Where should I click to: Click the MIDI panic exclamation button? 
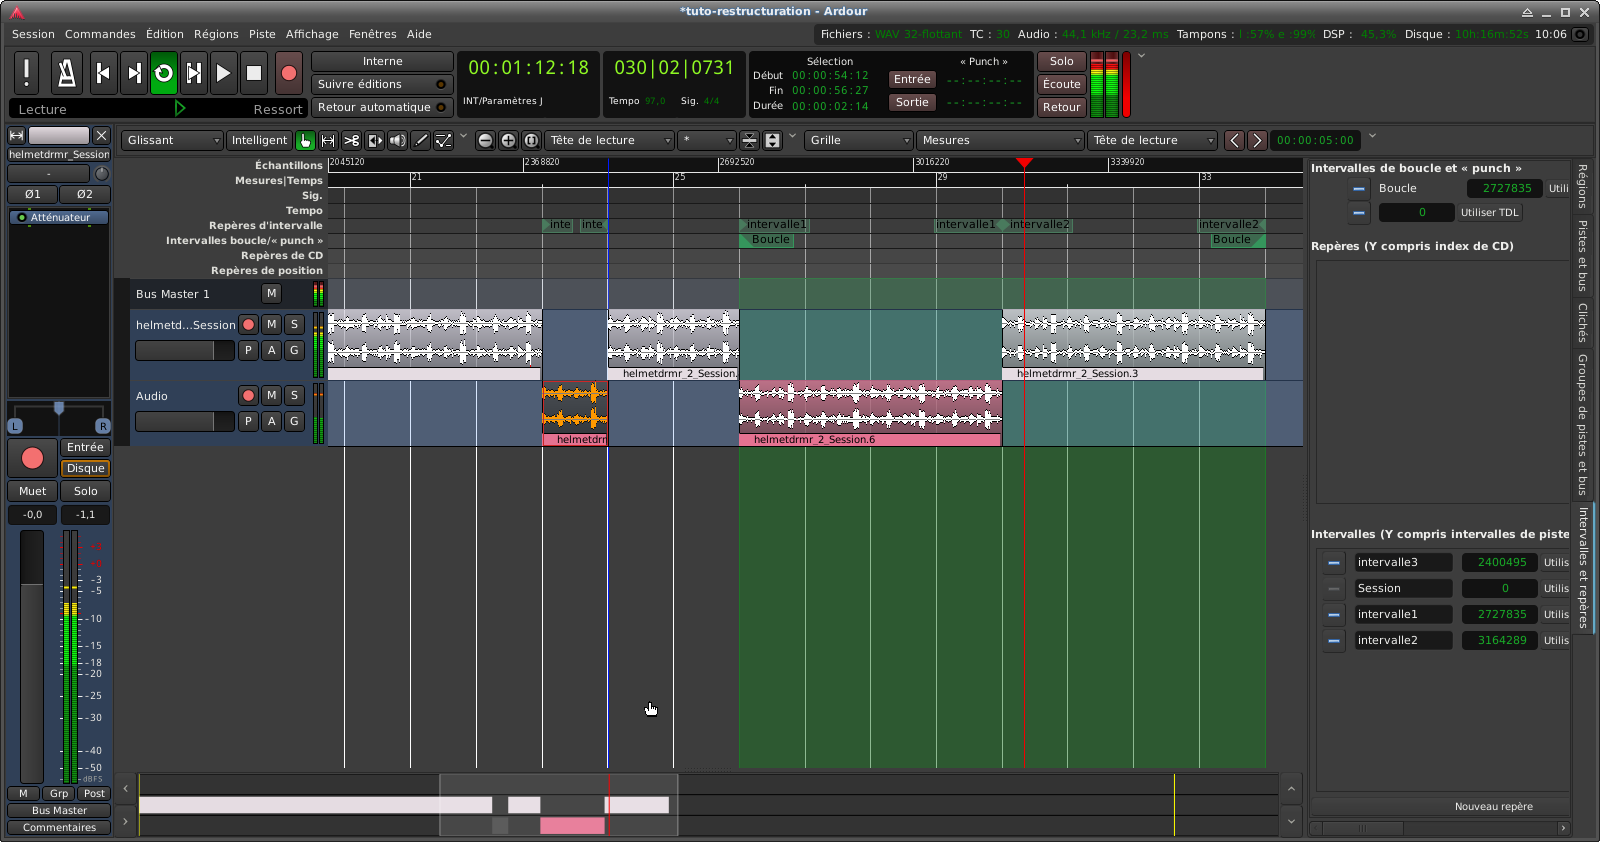27,73
